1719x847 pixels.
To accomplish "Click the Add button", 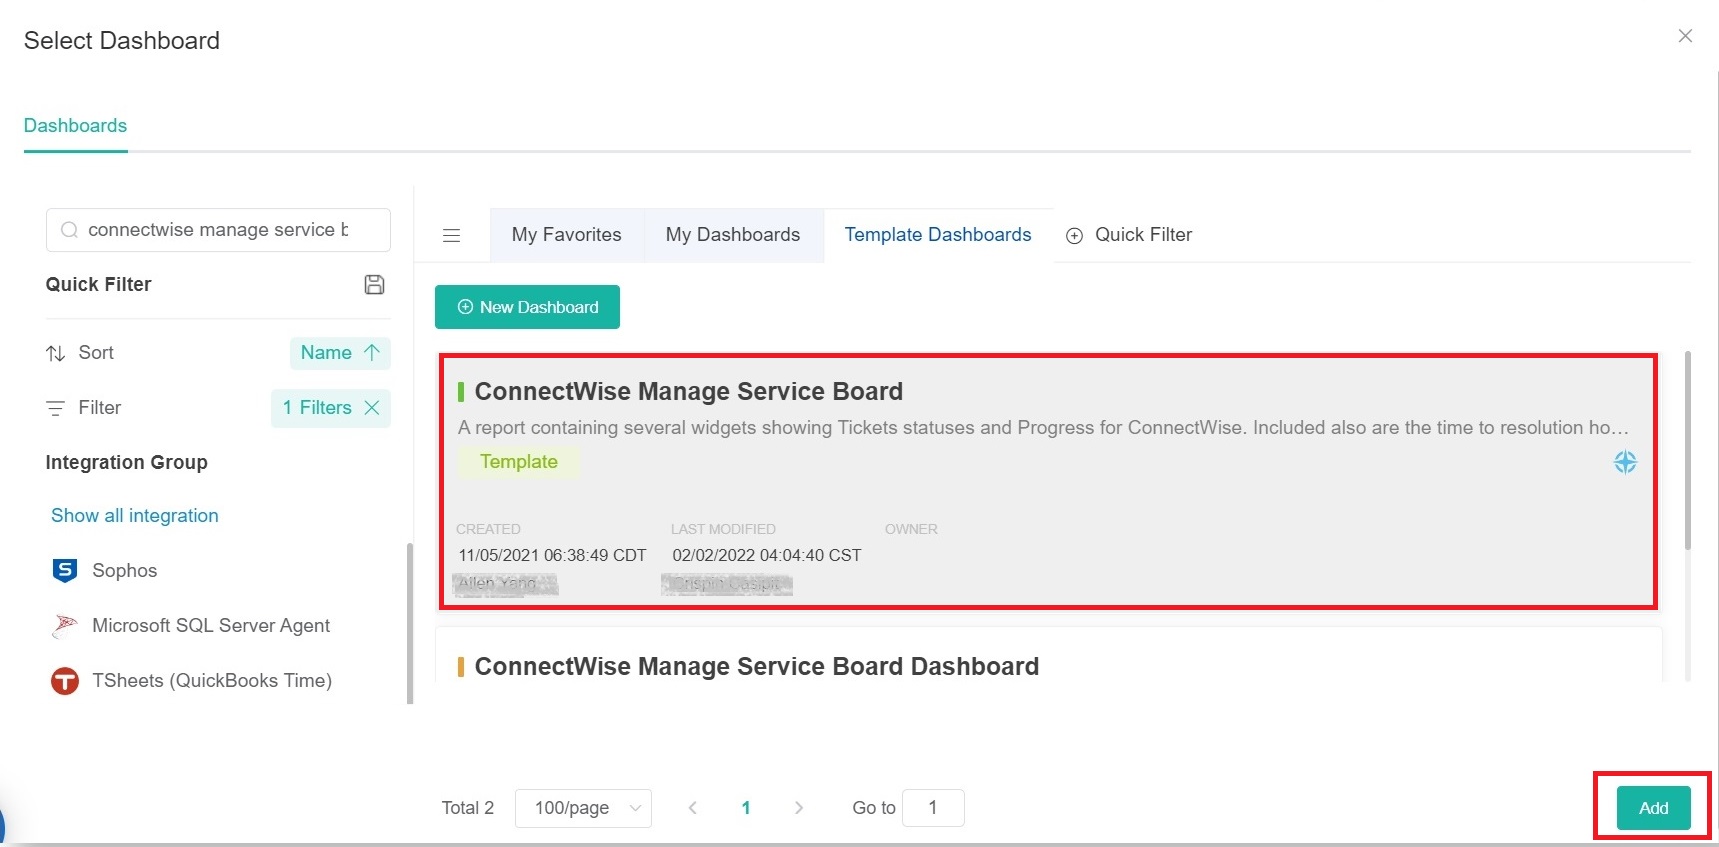I will click(1653, 808).
